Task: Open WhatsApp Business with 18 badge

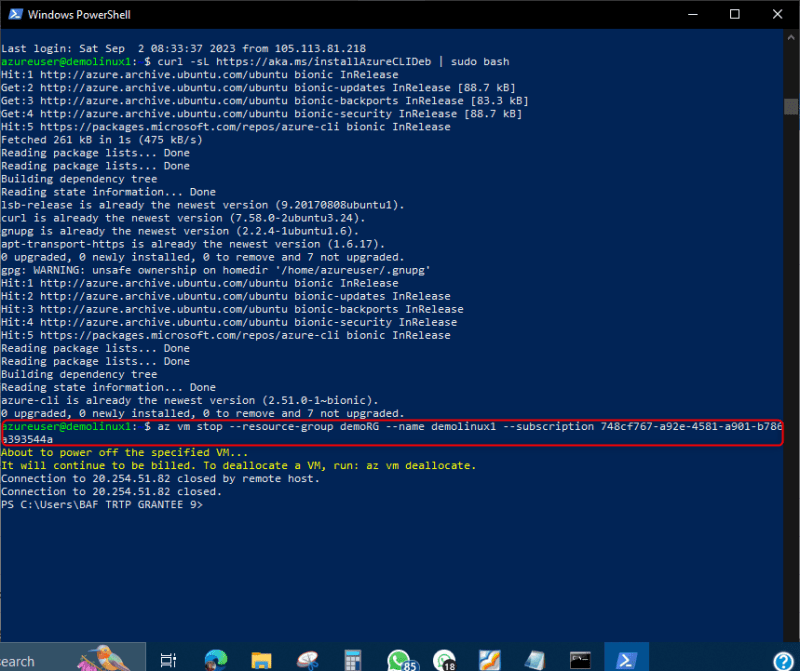Action: pyautogui.click(x=444, y=660)
